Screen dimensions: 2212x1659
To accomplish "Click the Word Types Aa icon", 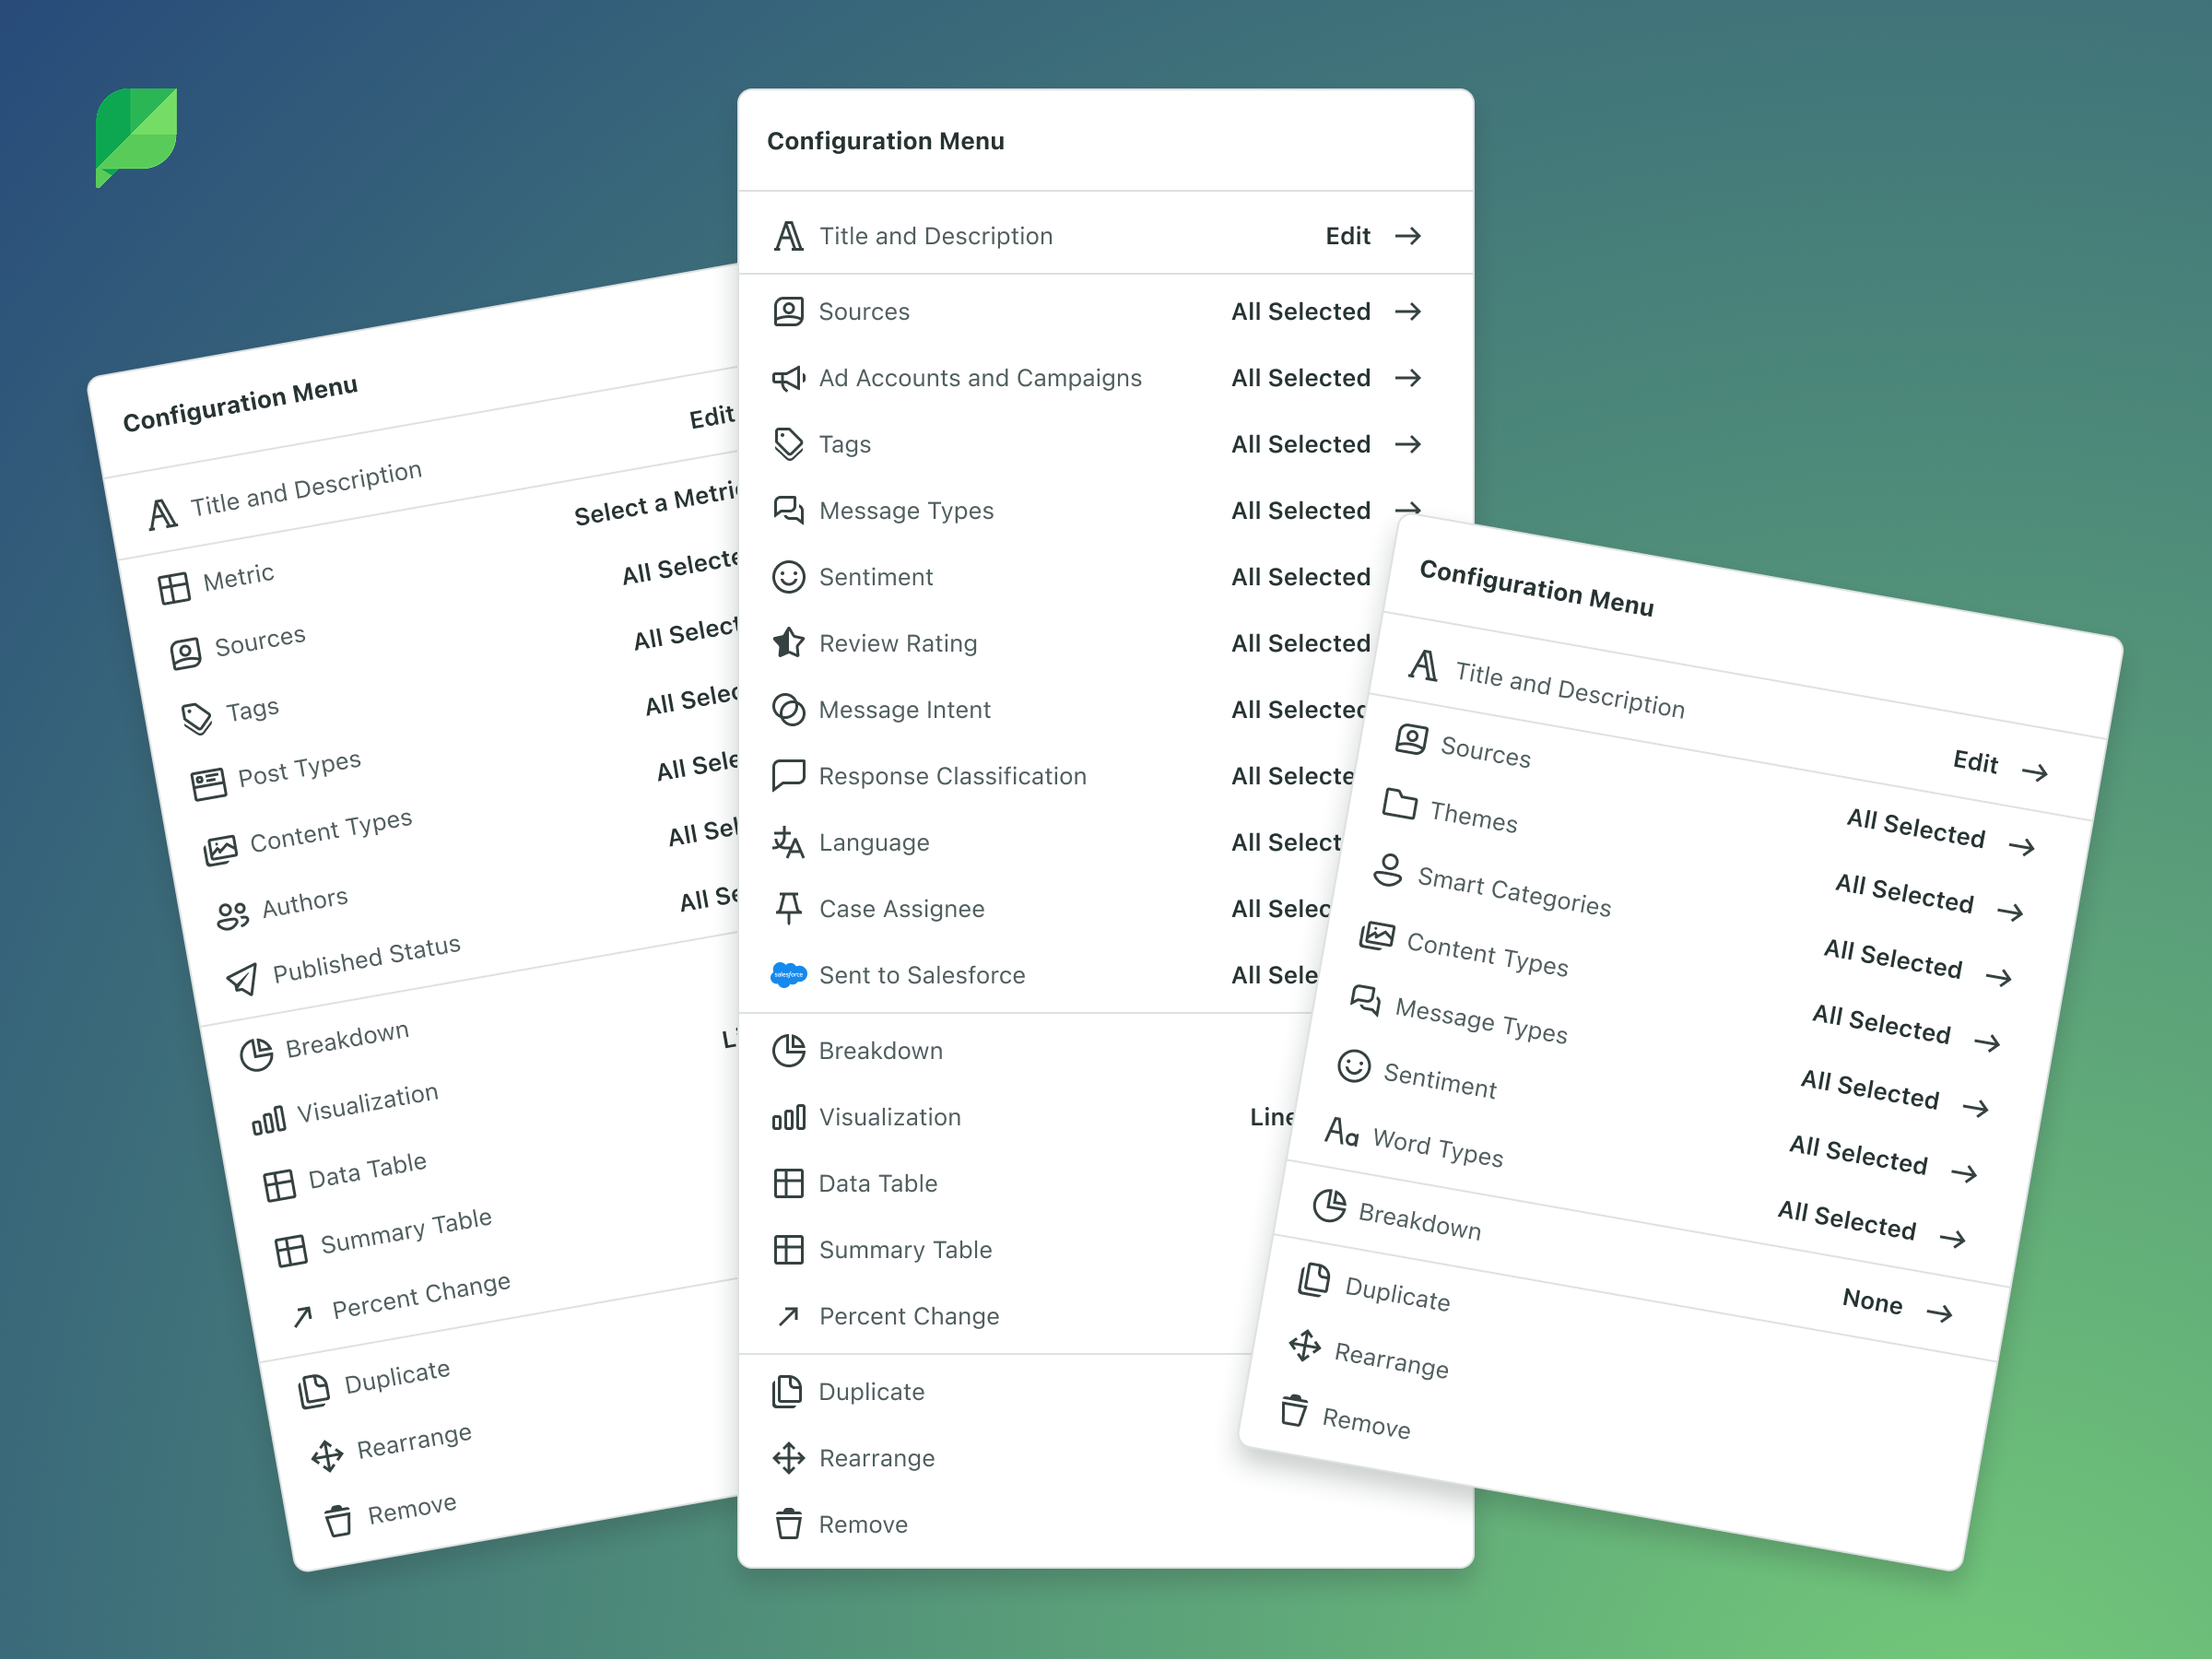I will [x=1341, y=1132].
